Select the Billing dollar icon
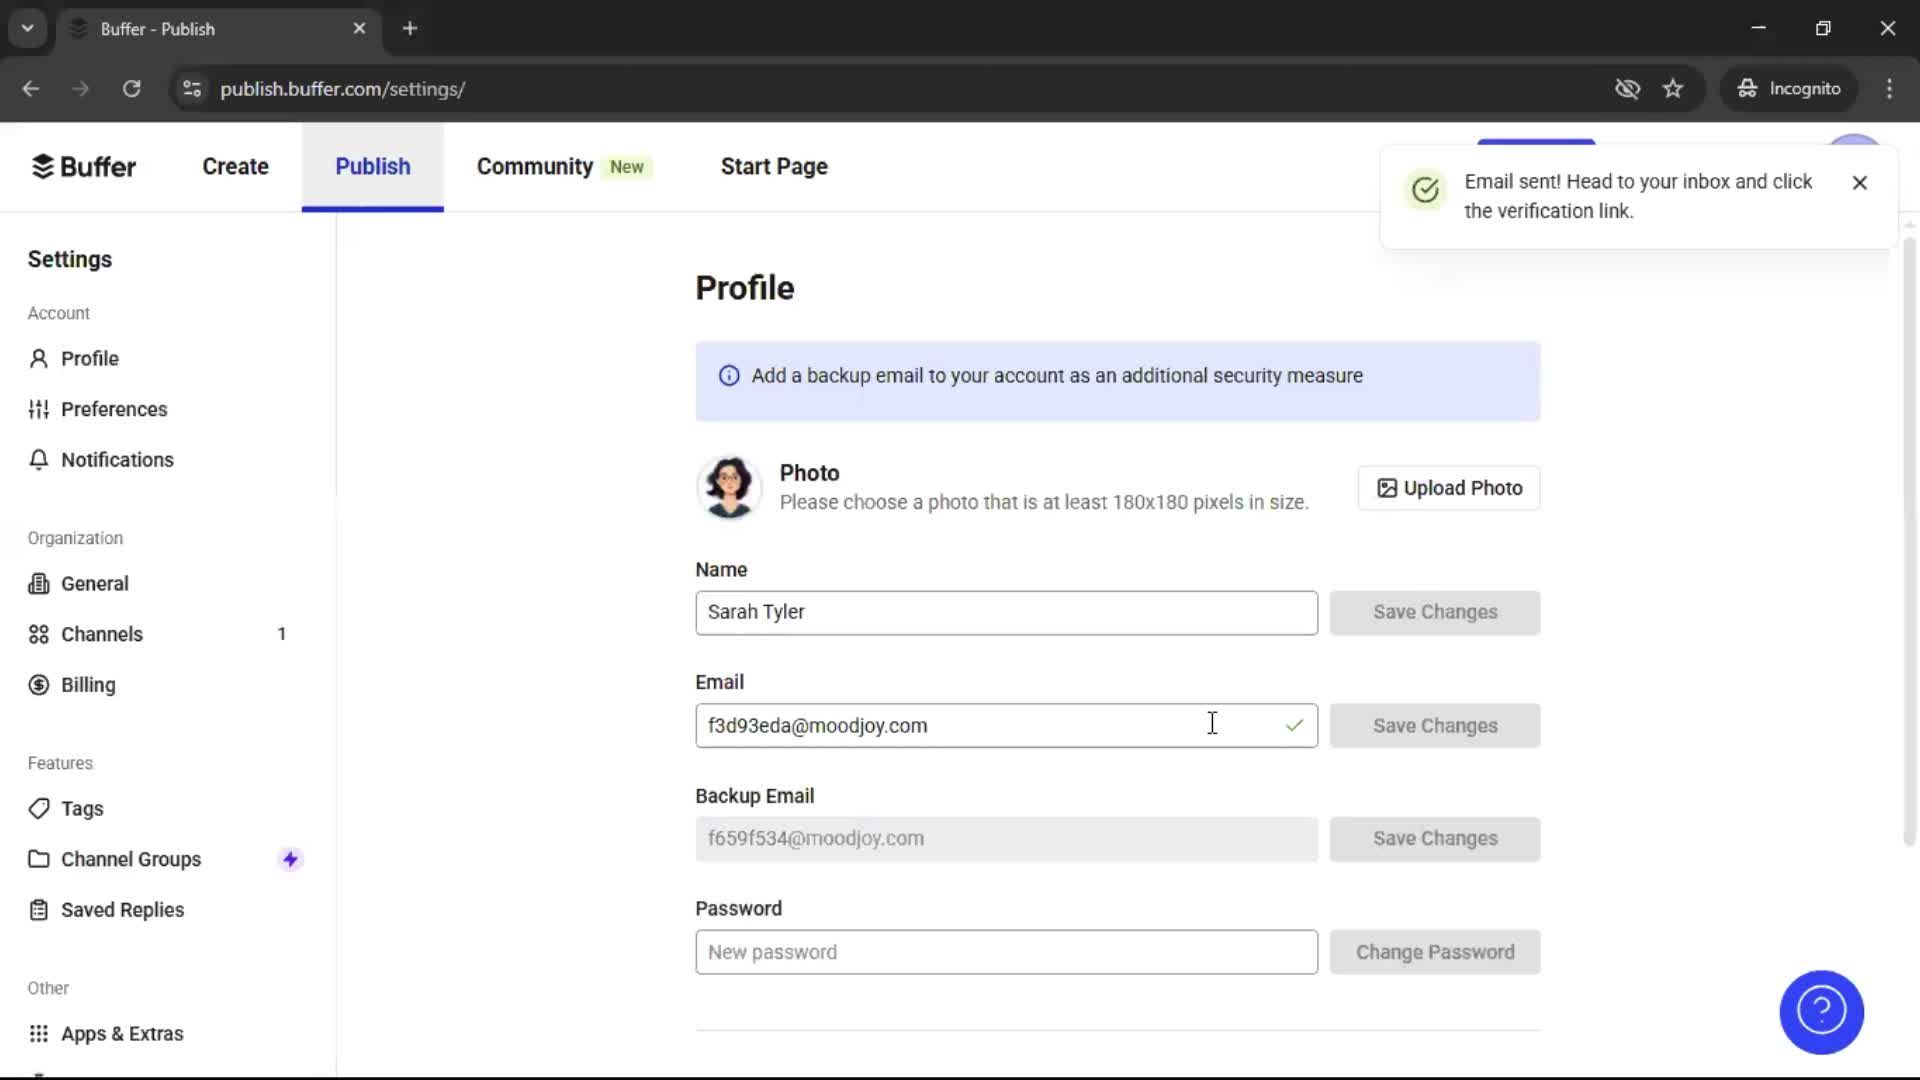The image size is (1920, 1080). [38, 685]
